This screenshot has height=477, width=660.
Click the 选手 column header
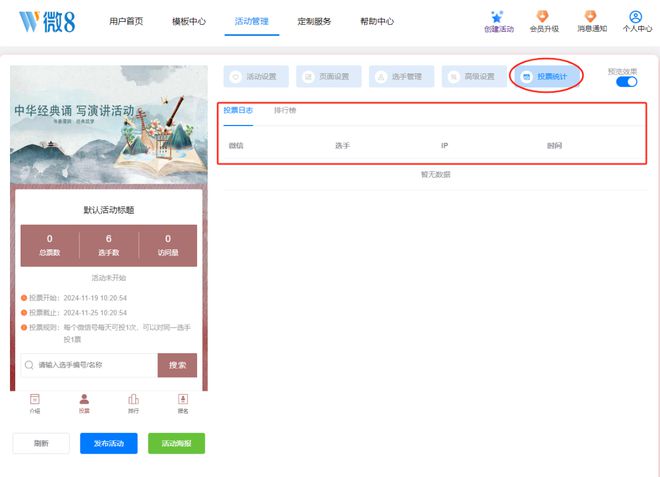[342, 146]
